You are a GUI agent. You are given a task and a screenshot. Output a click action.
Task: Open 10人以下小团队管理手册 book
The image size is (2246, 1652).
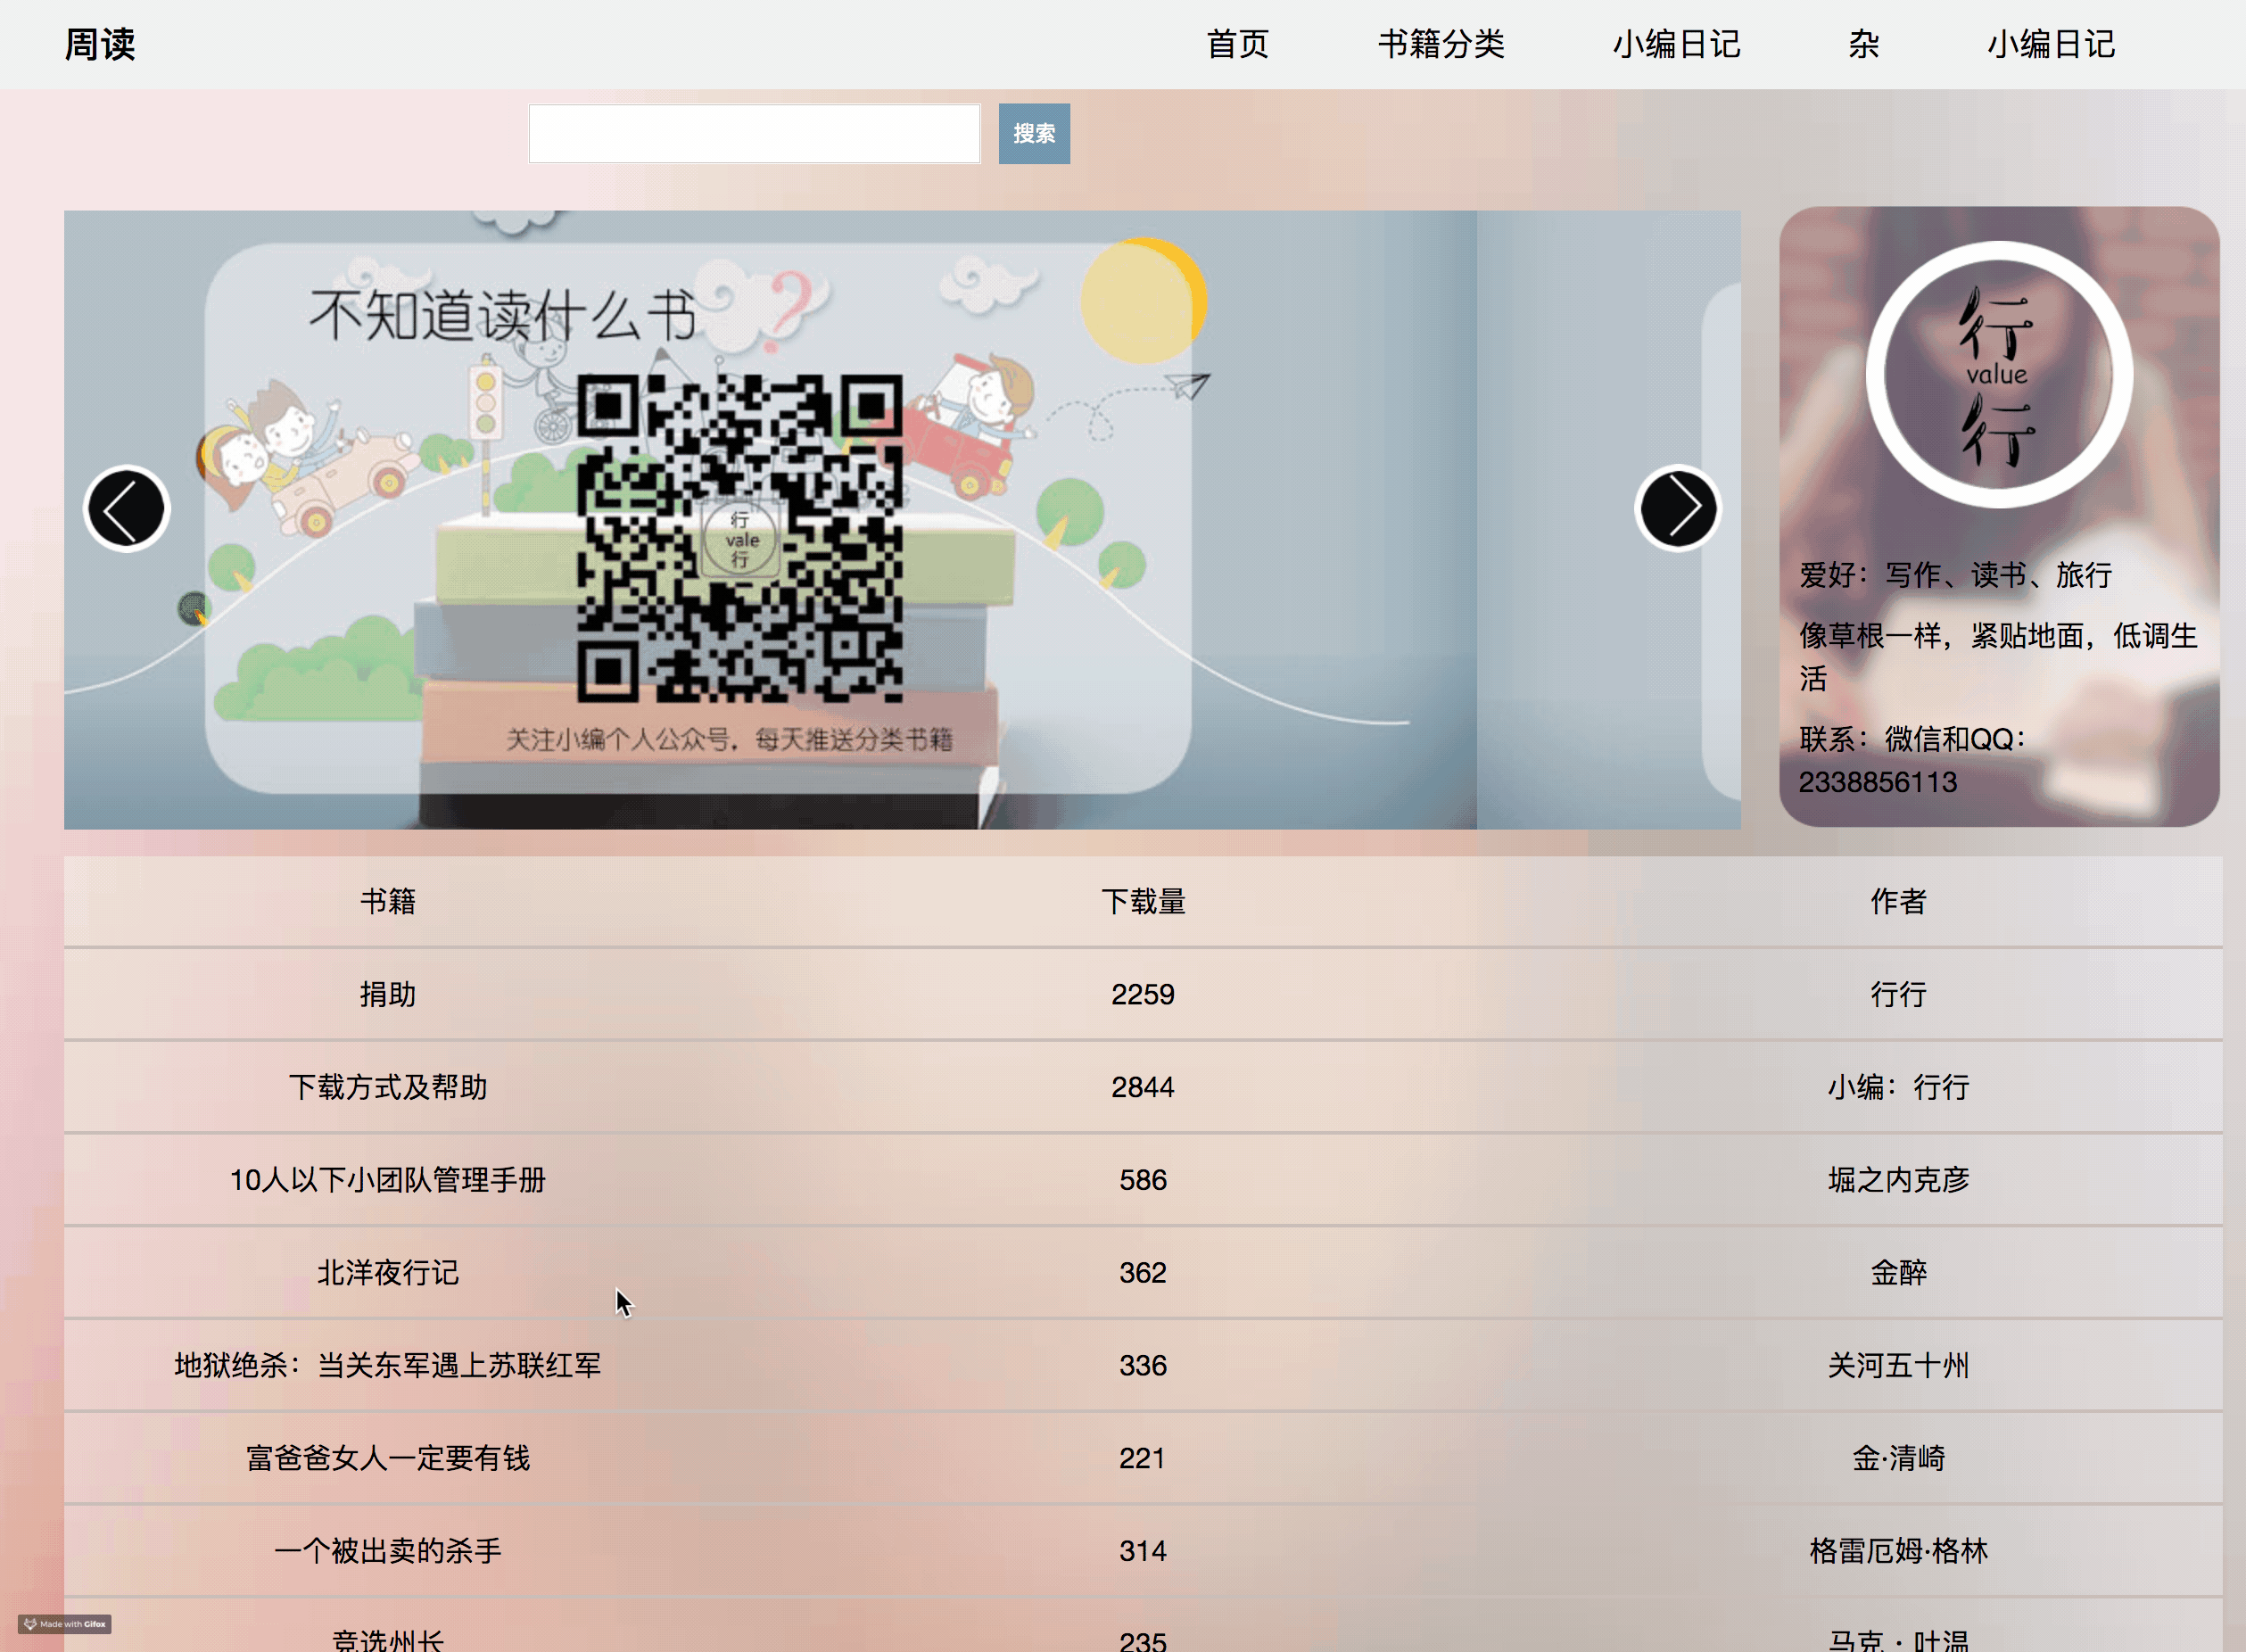[388, 1180]
